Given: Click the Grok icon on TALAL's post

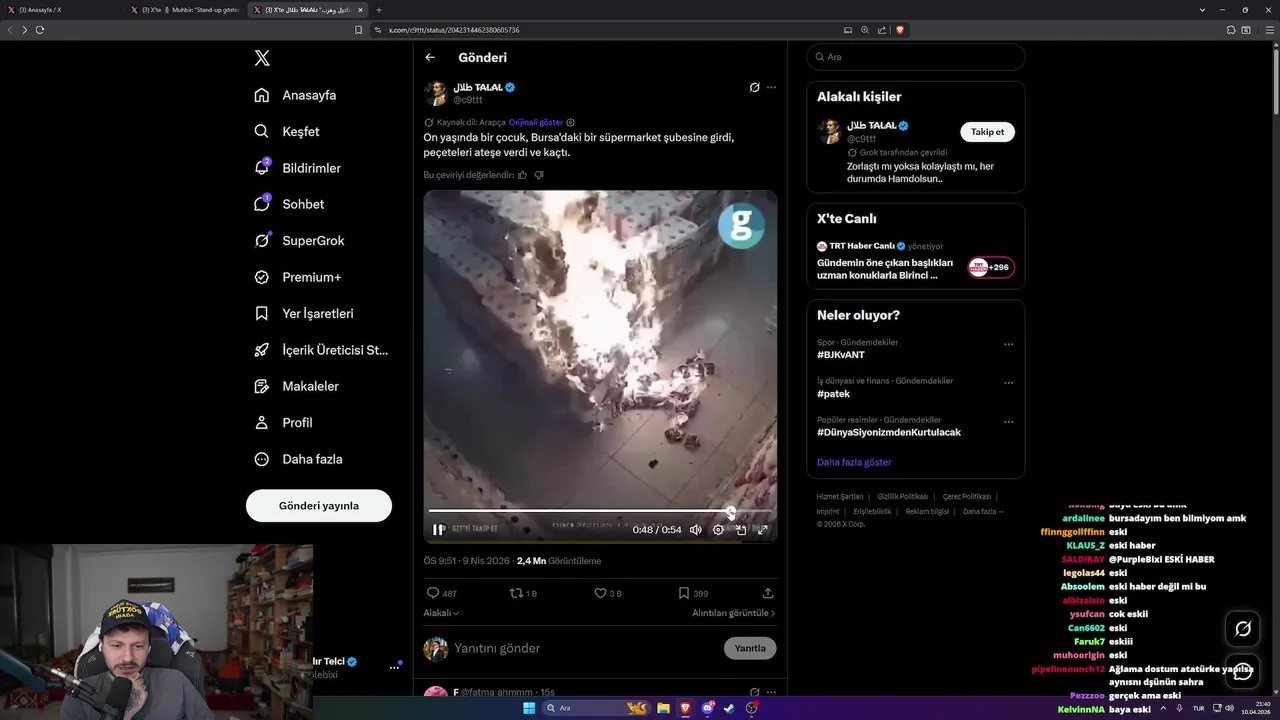Looking at the screenshot, I should coord(754,88).
